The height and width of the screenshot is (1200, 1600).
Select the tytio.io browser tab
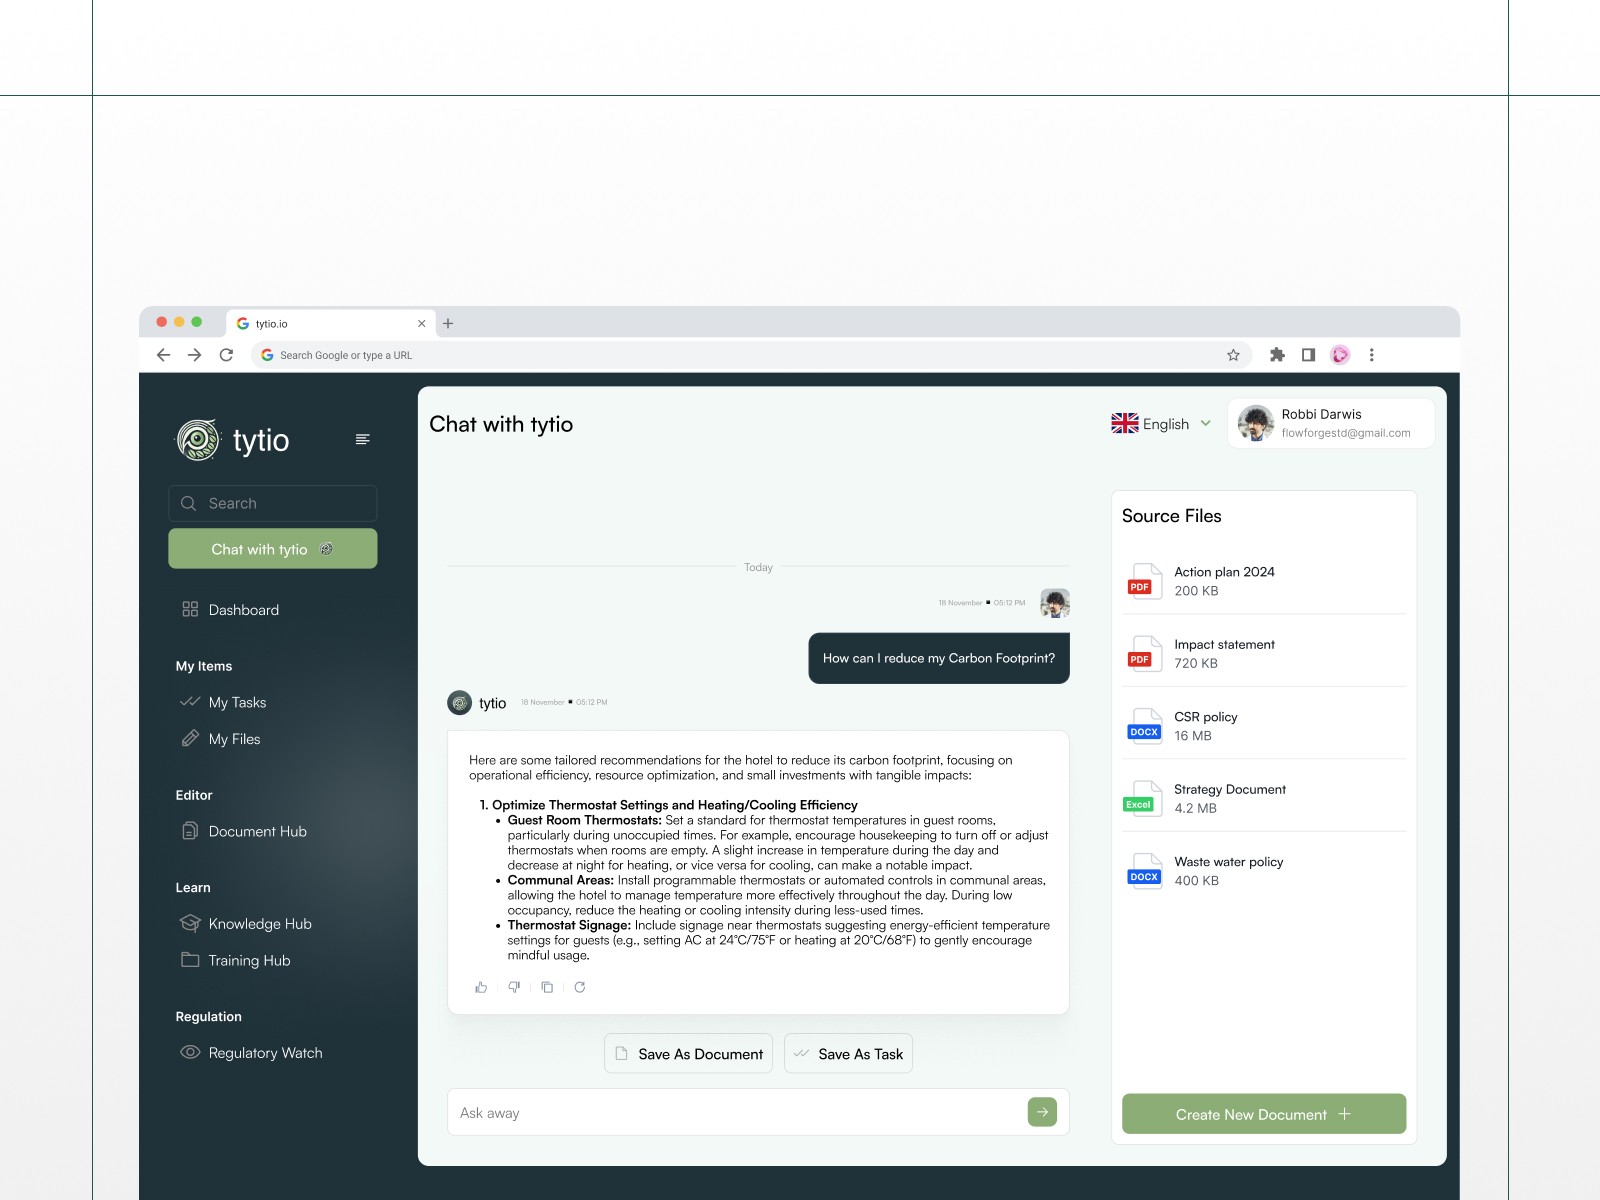330,323
